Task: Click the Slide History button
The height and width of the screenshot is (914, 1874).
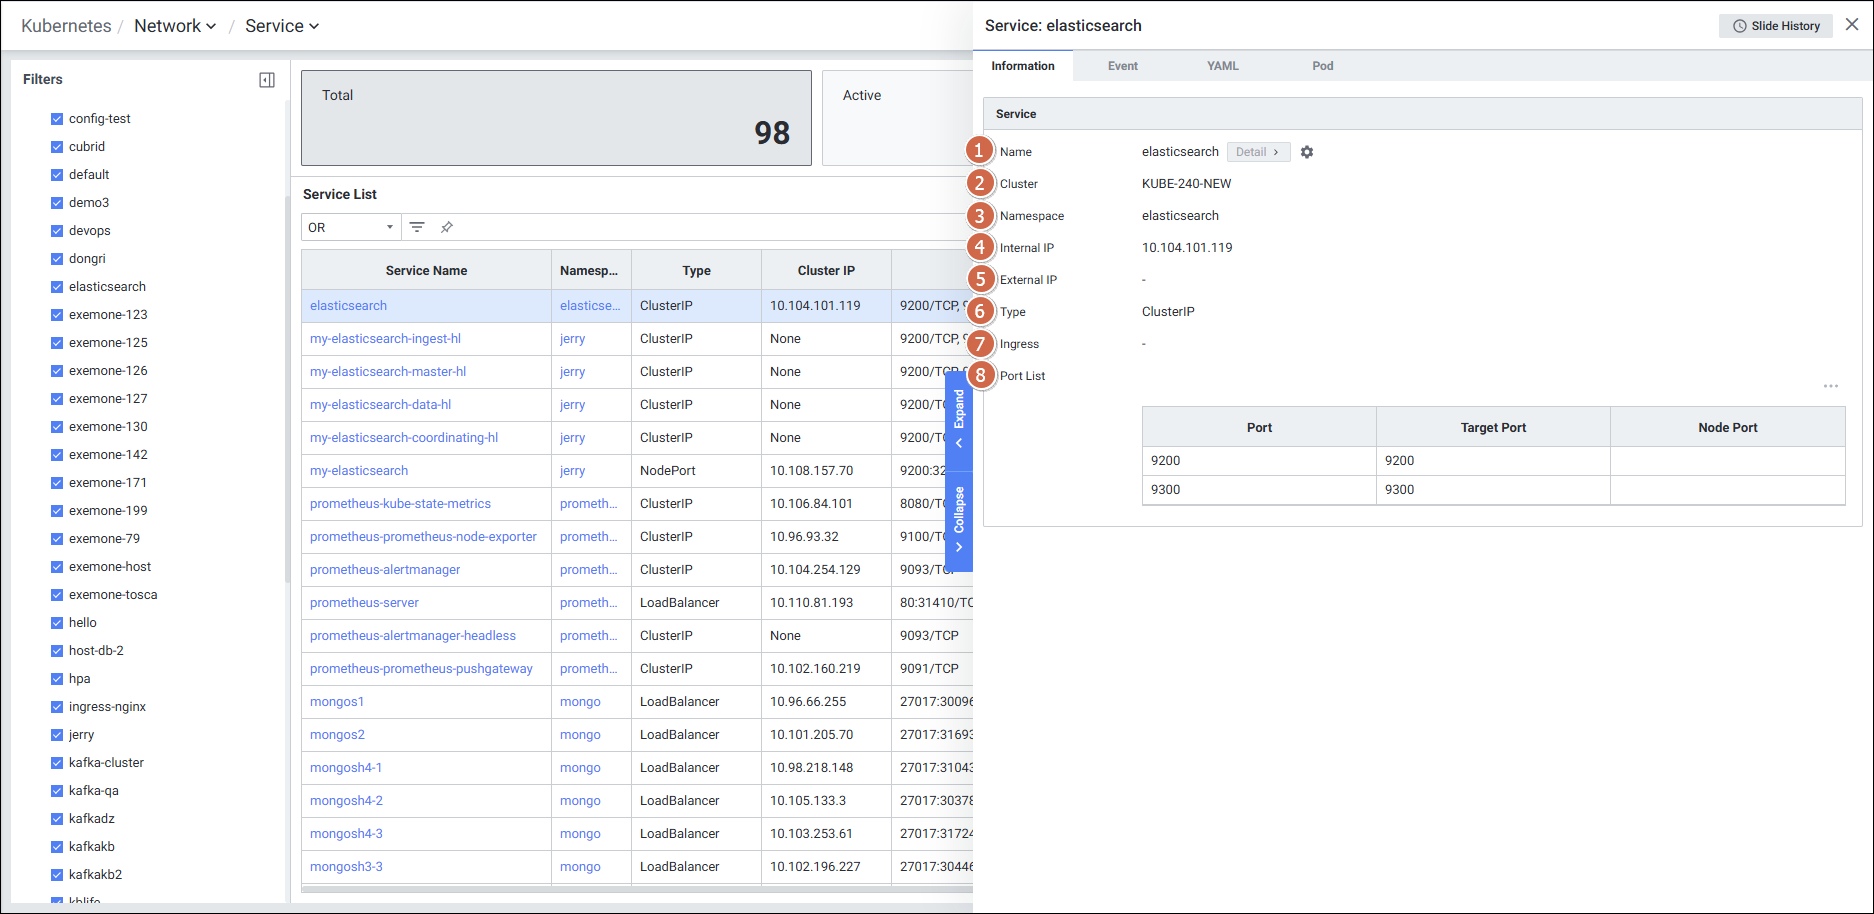Action: pyautogui.click(x=1776, y=26)
